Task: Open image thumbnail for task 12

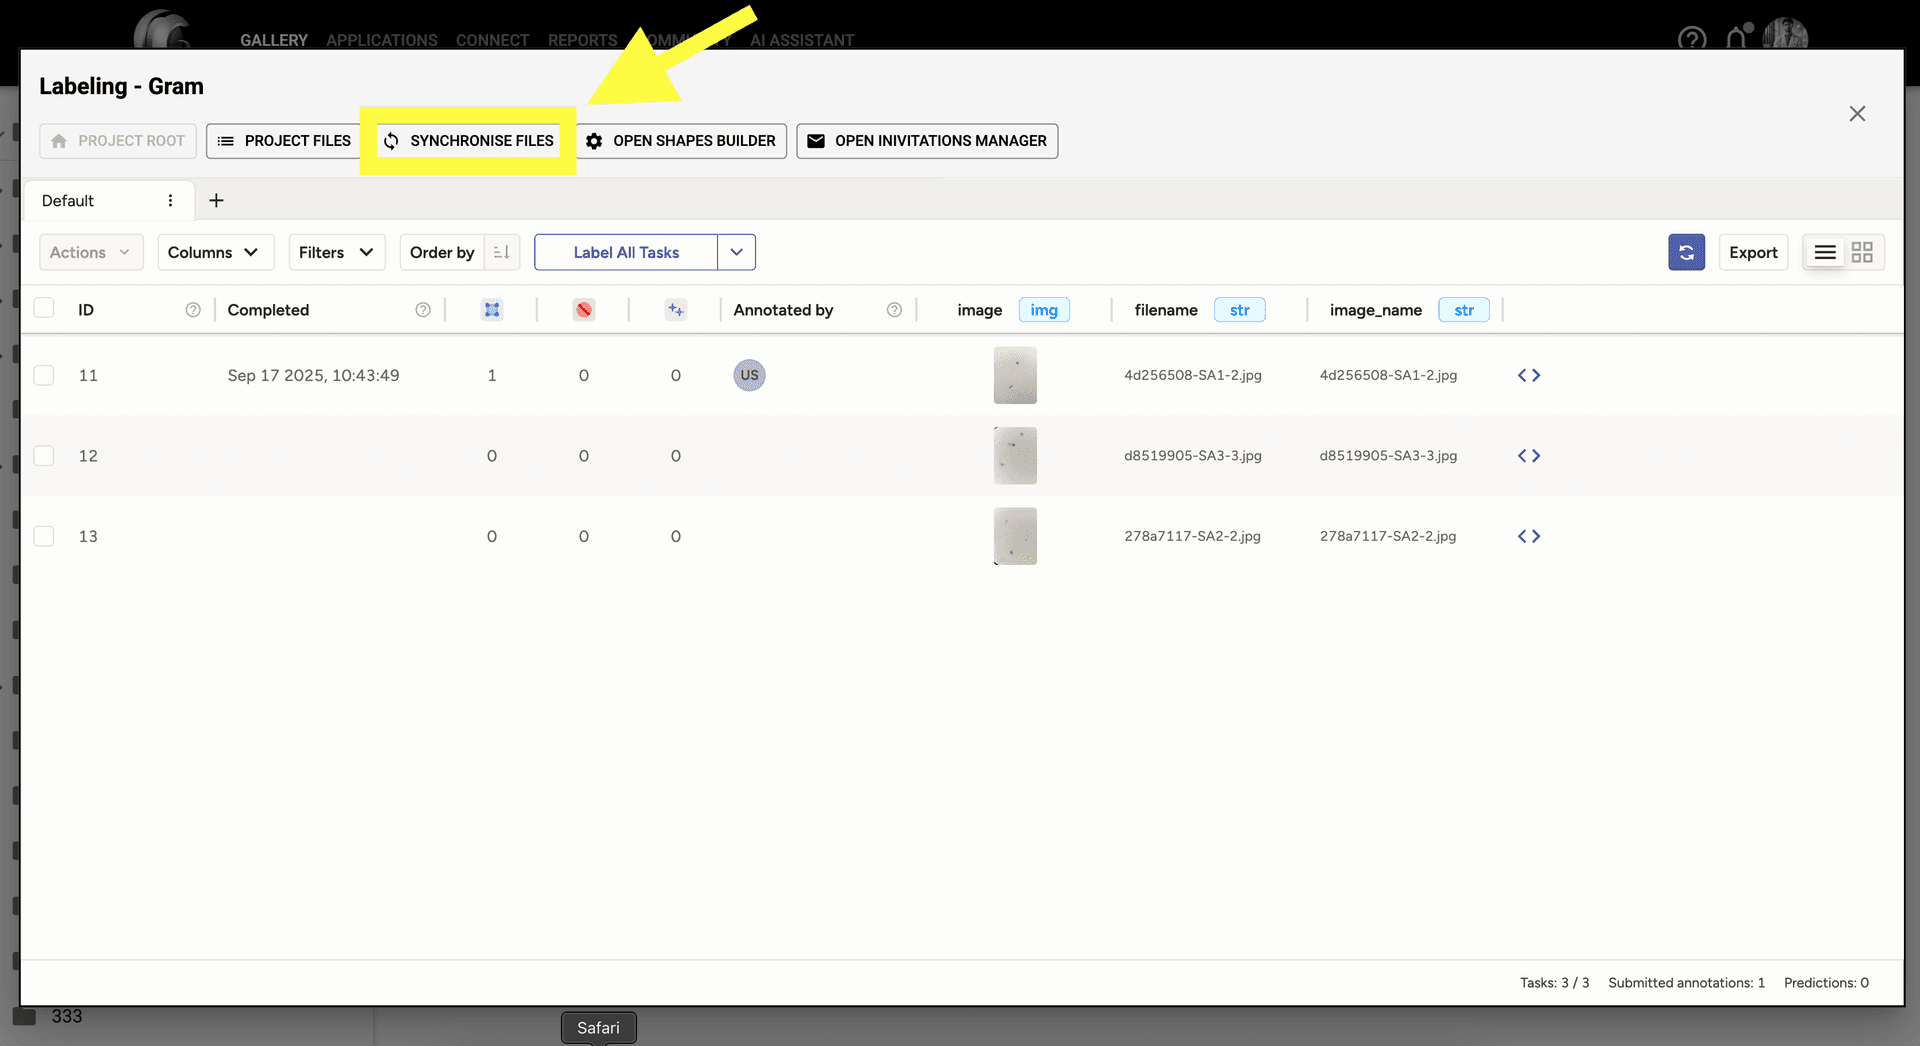Action: point(1015,456)
